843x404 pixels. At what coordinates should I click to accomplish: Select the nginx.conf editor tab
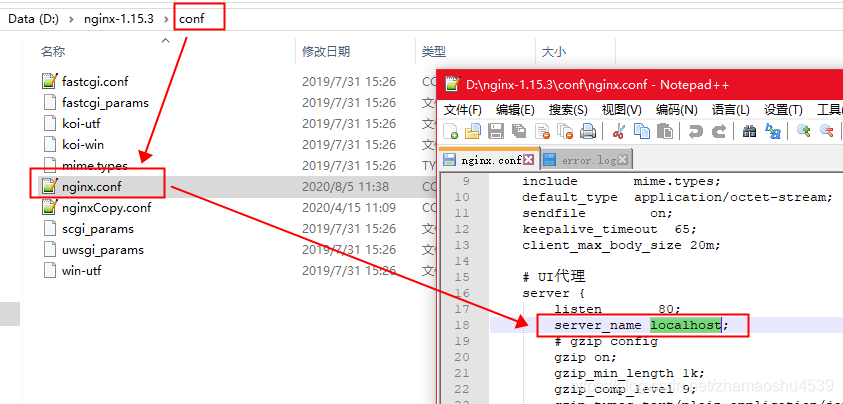pyautogui.click(x=489, y=160)
